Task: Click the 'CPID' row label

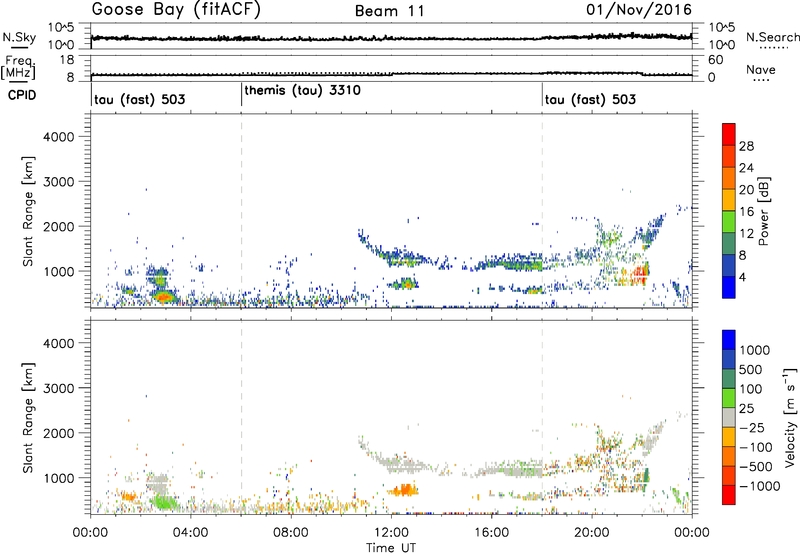Action: tap(22, 95)
